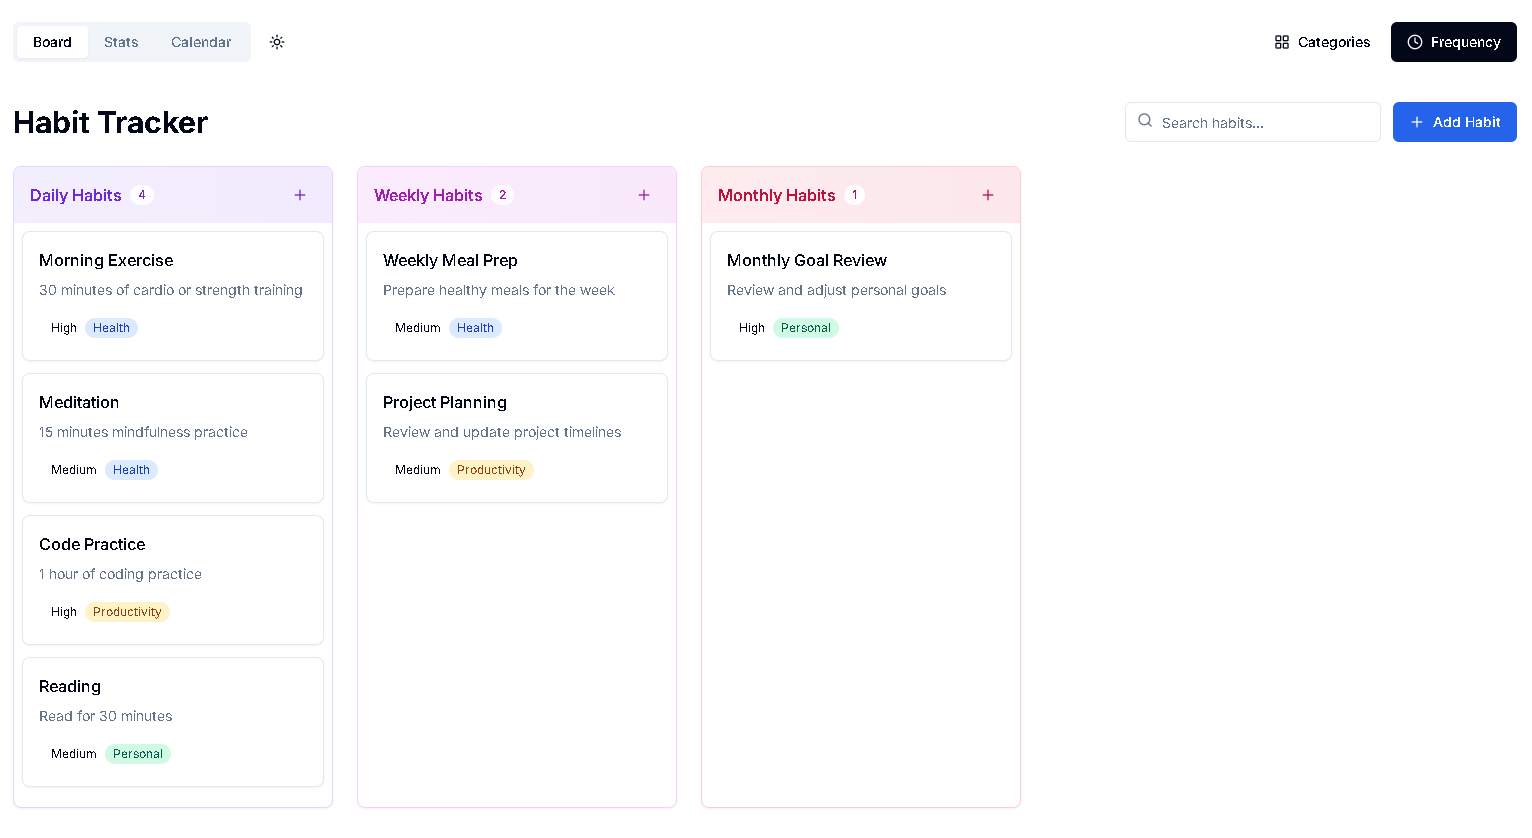
Task: Select the Reading habit card title
Action: coord(70,686)
